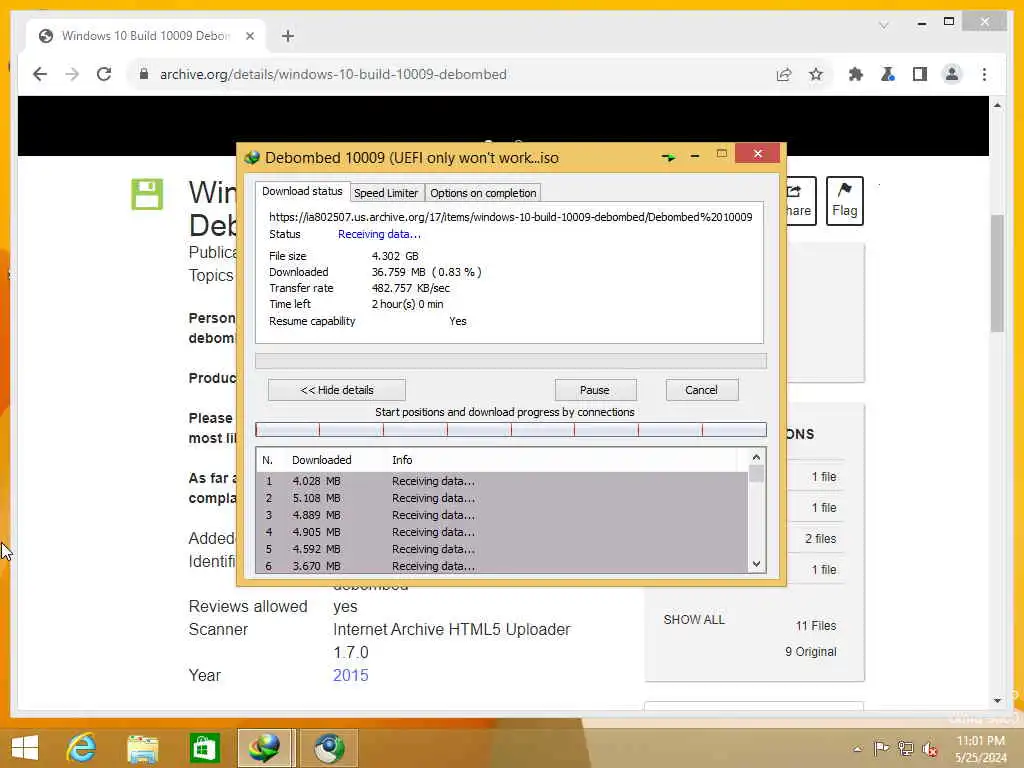This screenshot has width=1024, height=768.
Task: Show hidden tray icons arrow
Action: click(x=857, y=749)
